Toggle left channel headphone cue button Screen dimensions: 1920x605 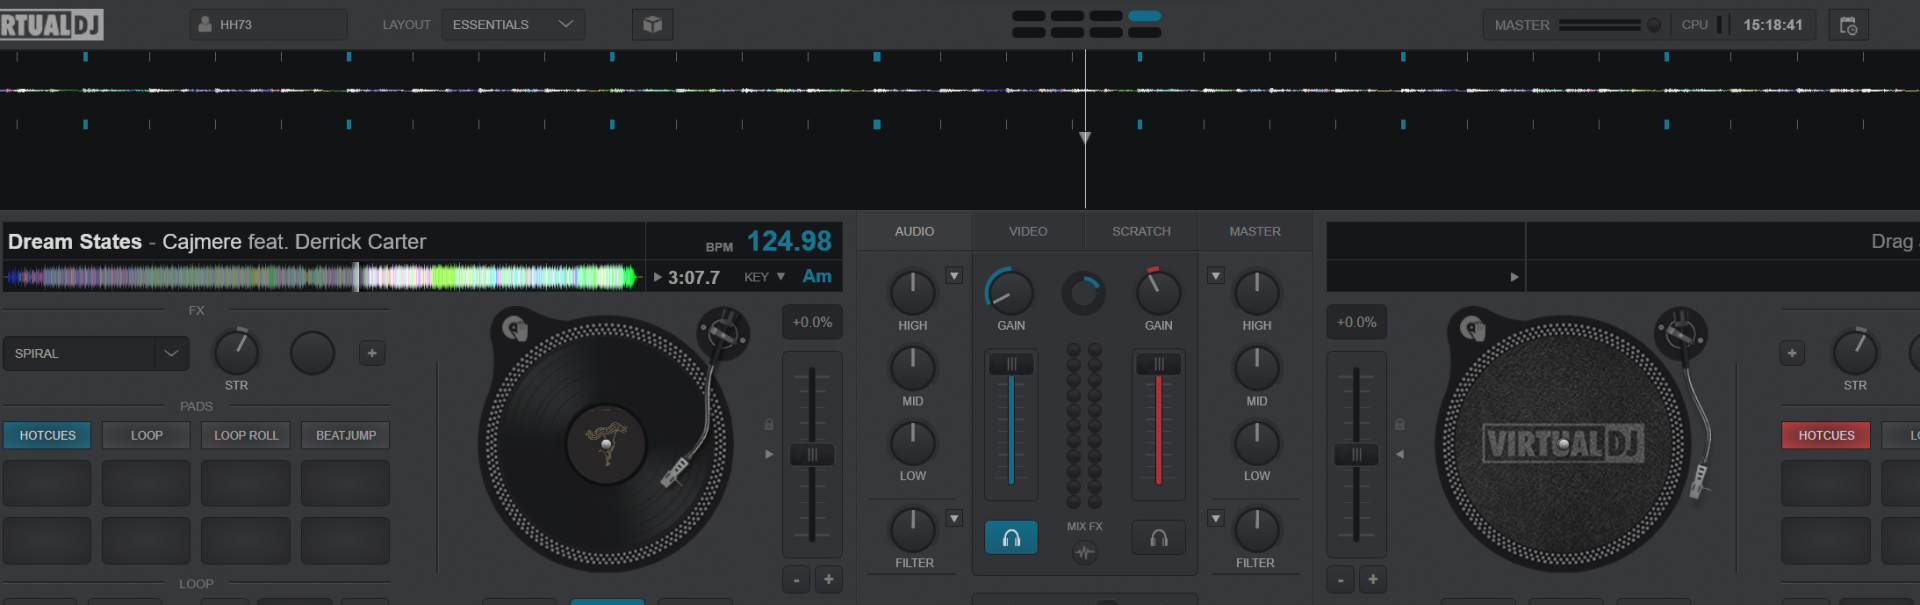(x=1011, y=538)
